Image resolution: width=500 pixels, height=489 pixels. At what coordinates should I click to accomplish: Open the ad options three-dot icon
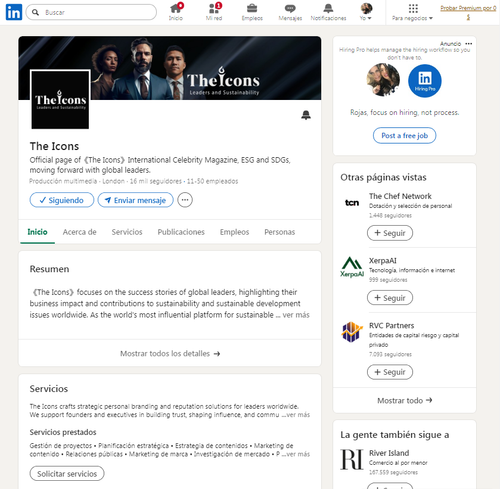[x=469, y=44]
